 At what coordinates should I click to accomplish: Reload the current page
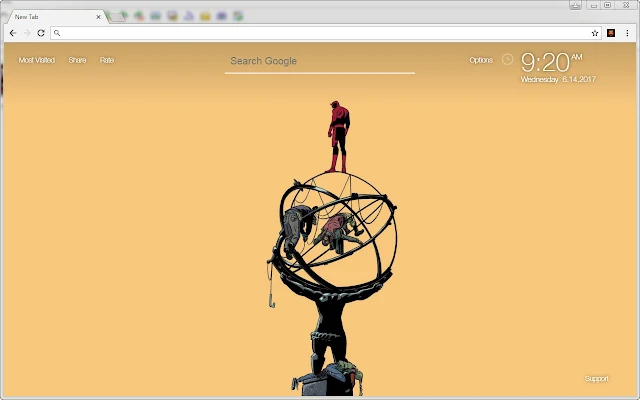(41, 33)
